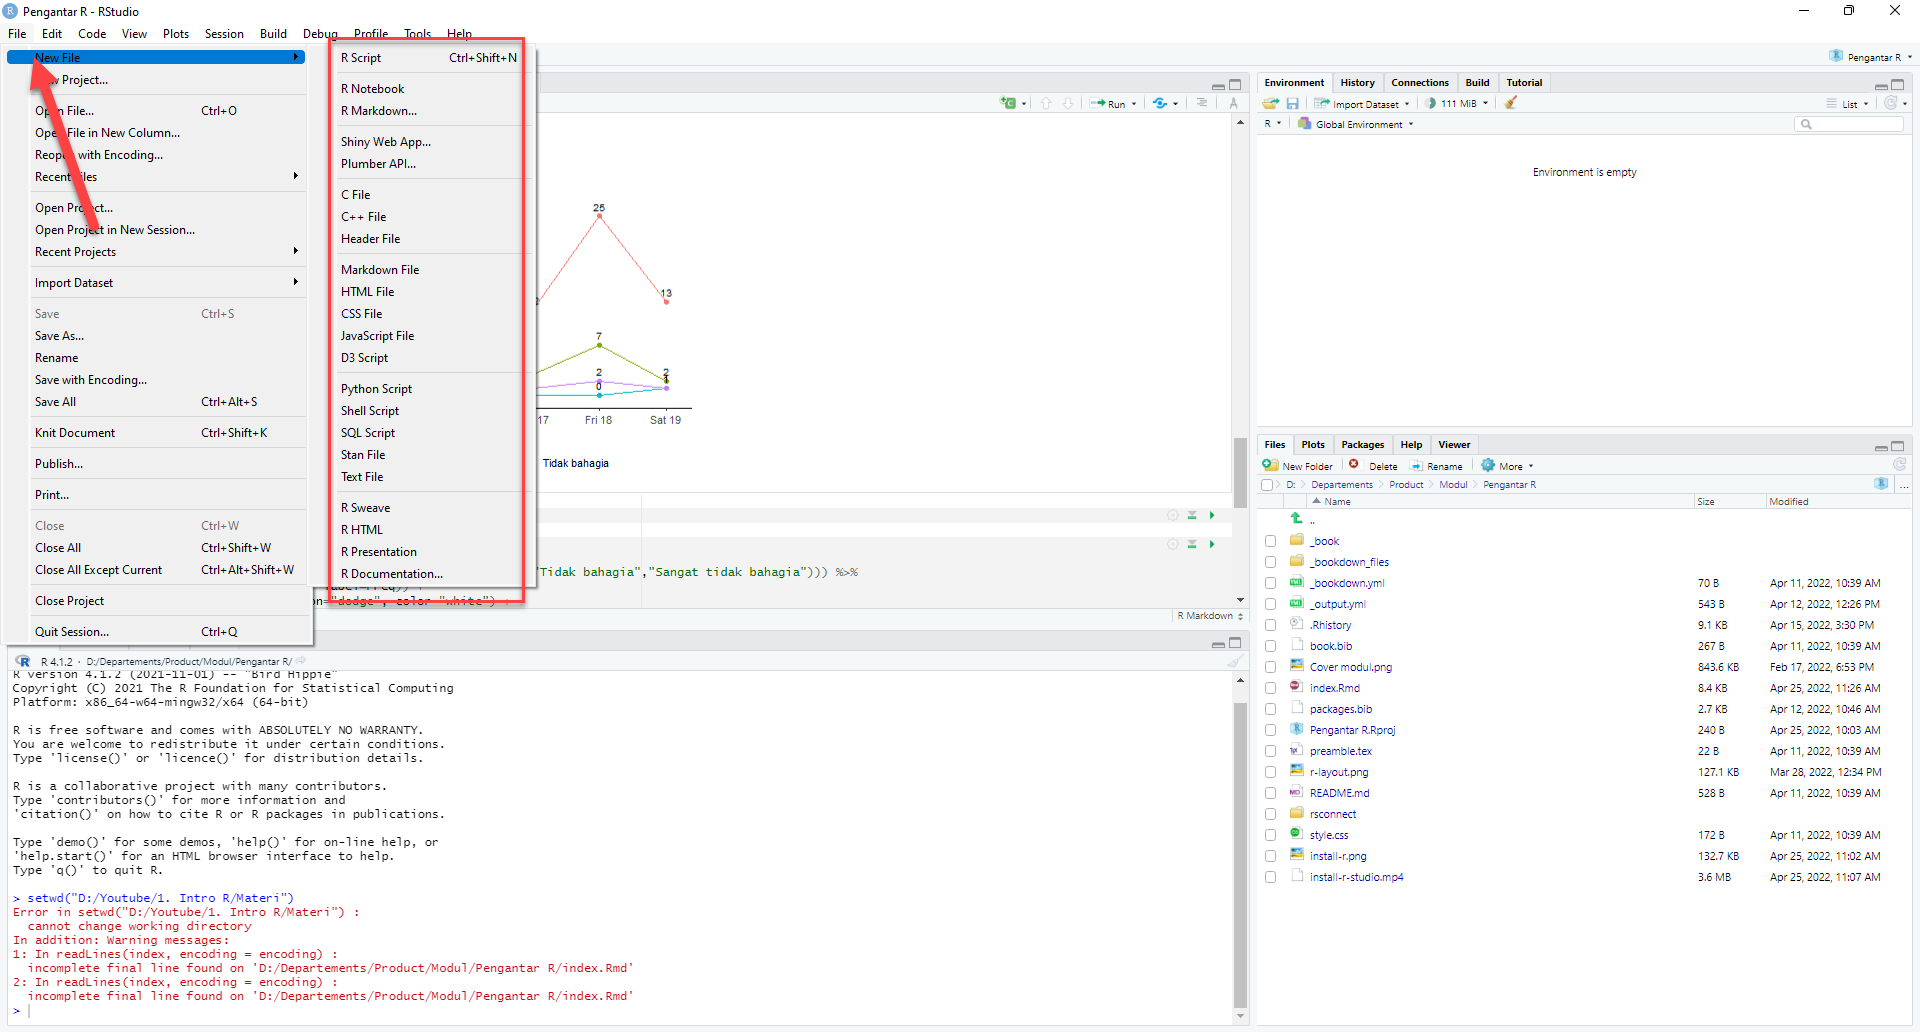Click the broom icon to clear environment
Image resolution: width=1920 pixels, height=1032 pixels.
point(1511,103)
